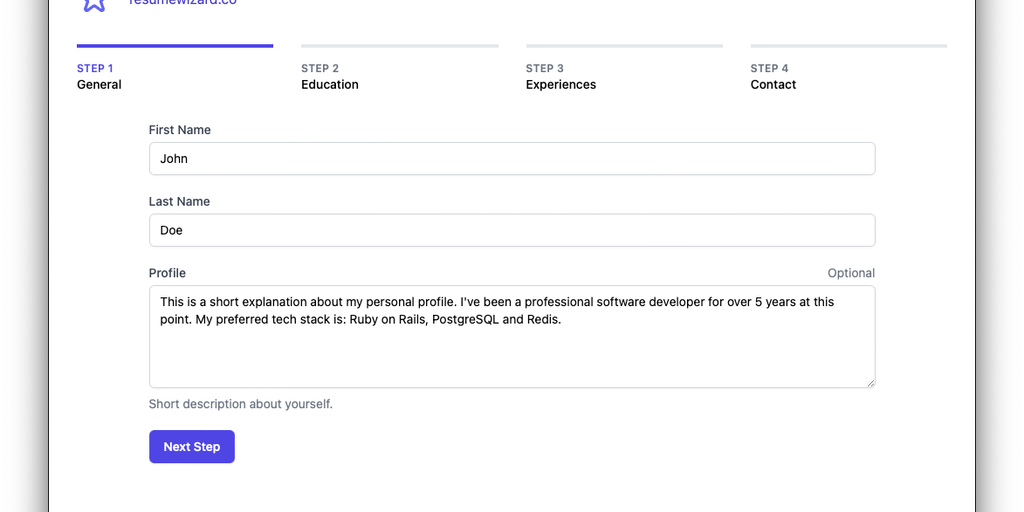
Task: Click the Last Name label
Action: coord(179,201)
